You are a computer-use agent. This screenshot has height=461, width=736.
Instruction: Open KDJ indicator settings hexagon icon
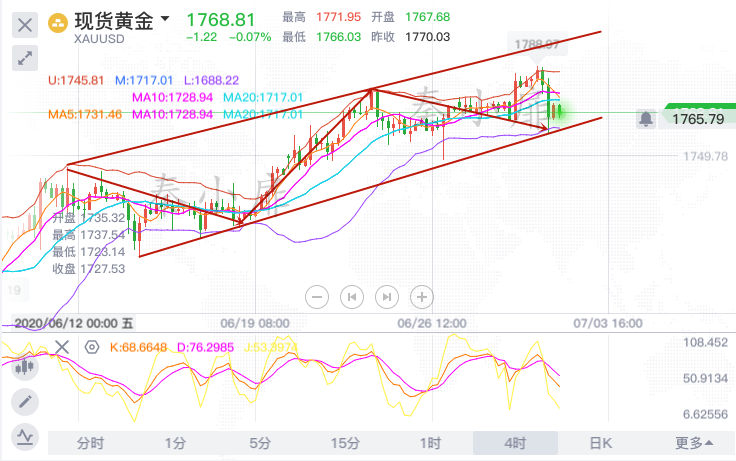pyautogui.click(x=92, y=347)
